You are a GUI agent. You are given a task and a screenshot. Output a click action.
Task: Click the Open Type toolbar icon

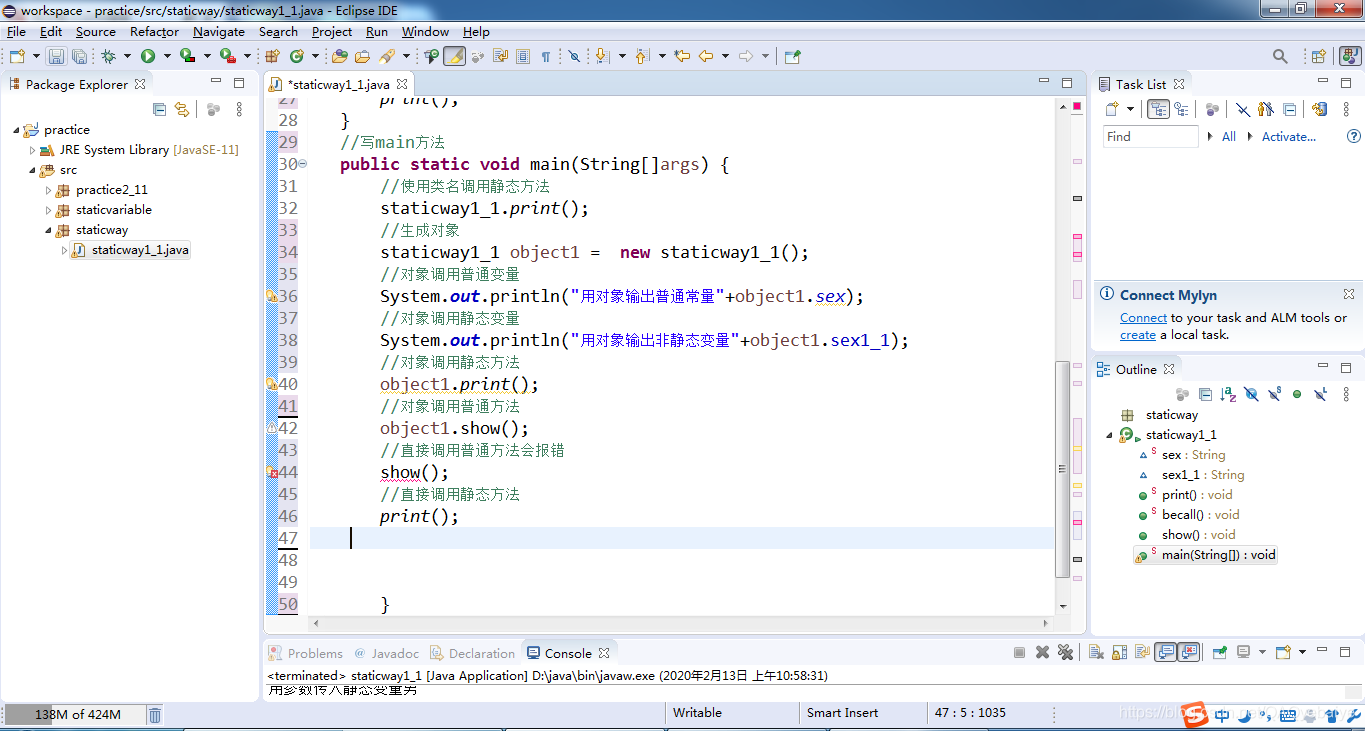click(x=340, y=57)
